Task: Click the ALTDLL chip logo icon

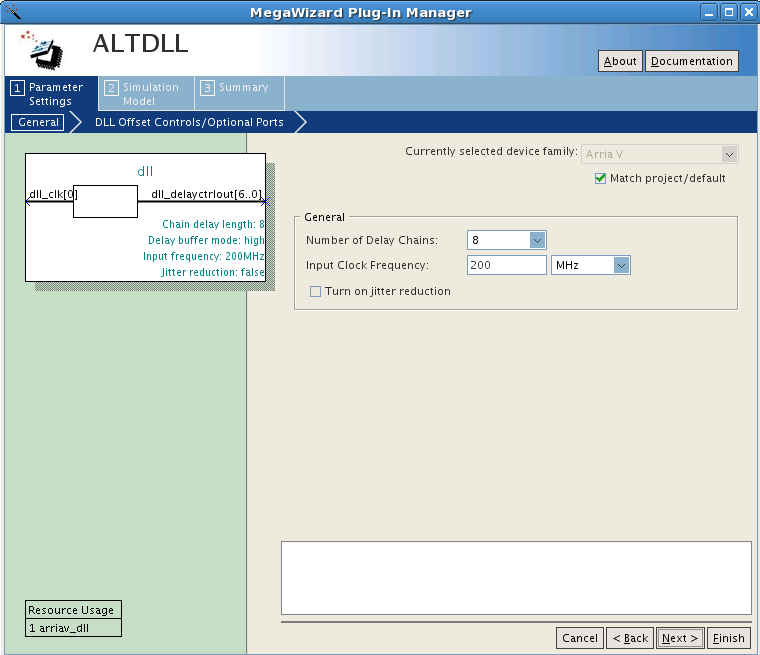Action: point(42,50)
